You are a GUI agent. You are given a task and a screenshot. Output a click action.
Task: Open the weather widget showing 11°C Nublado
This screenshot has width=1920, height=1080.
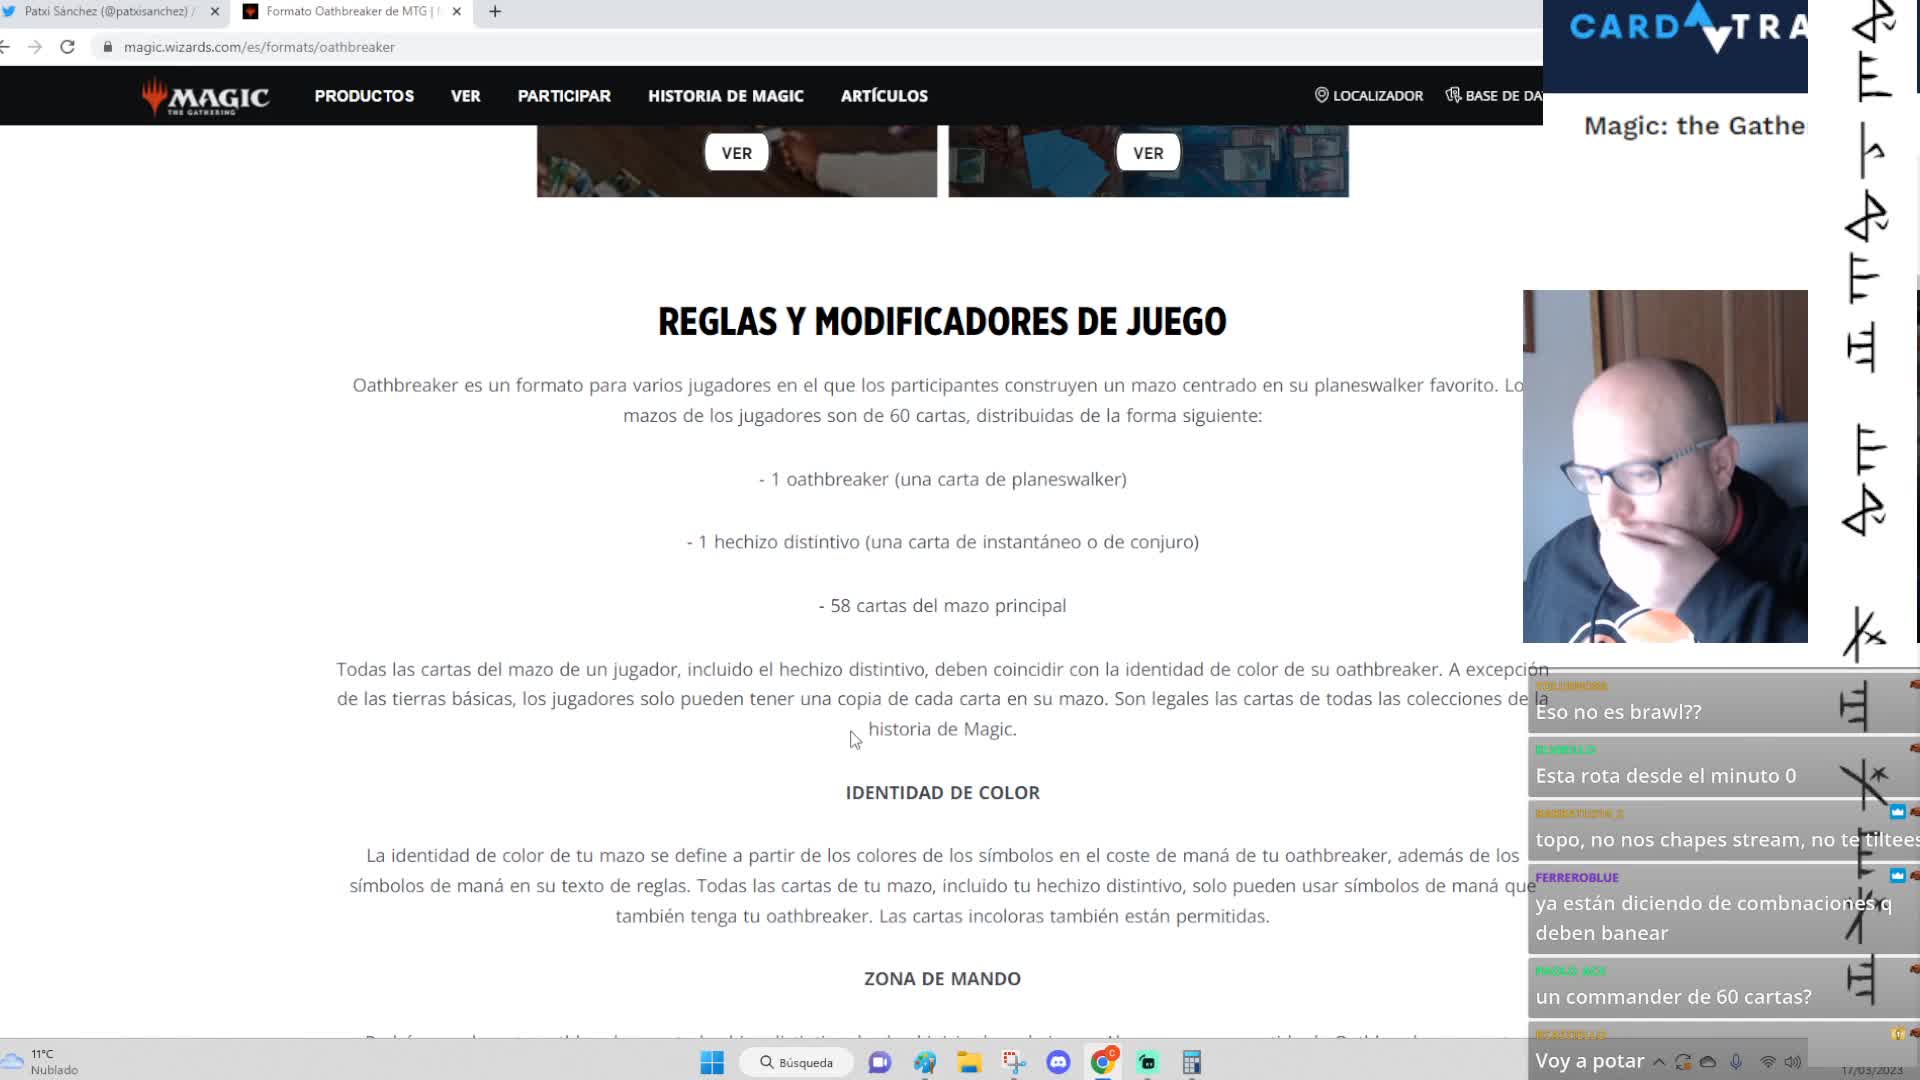point(42,1062)
